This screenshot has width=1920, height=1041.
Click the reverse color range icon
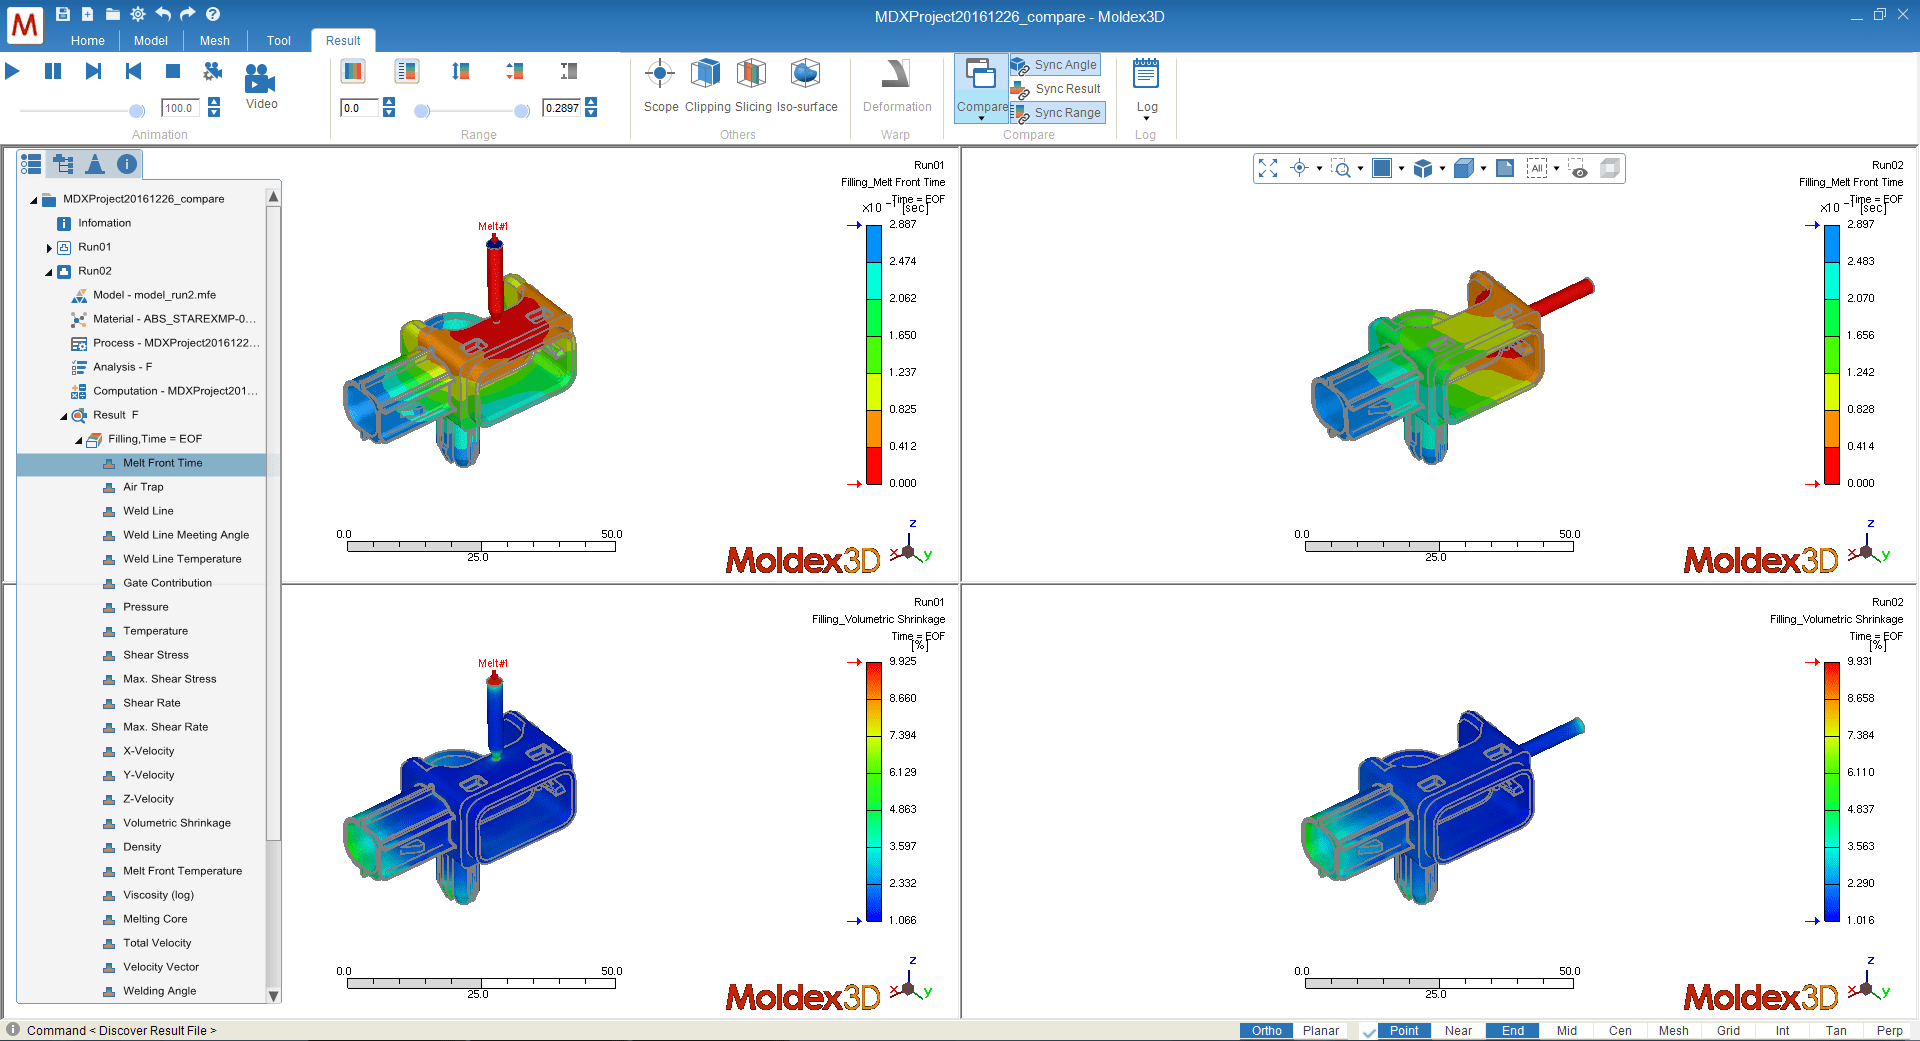[x=514, y=71]
